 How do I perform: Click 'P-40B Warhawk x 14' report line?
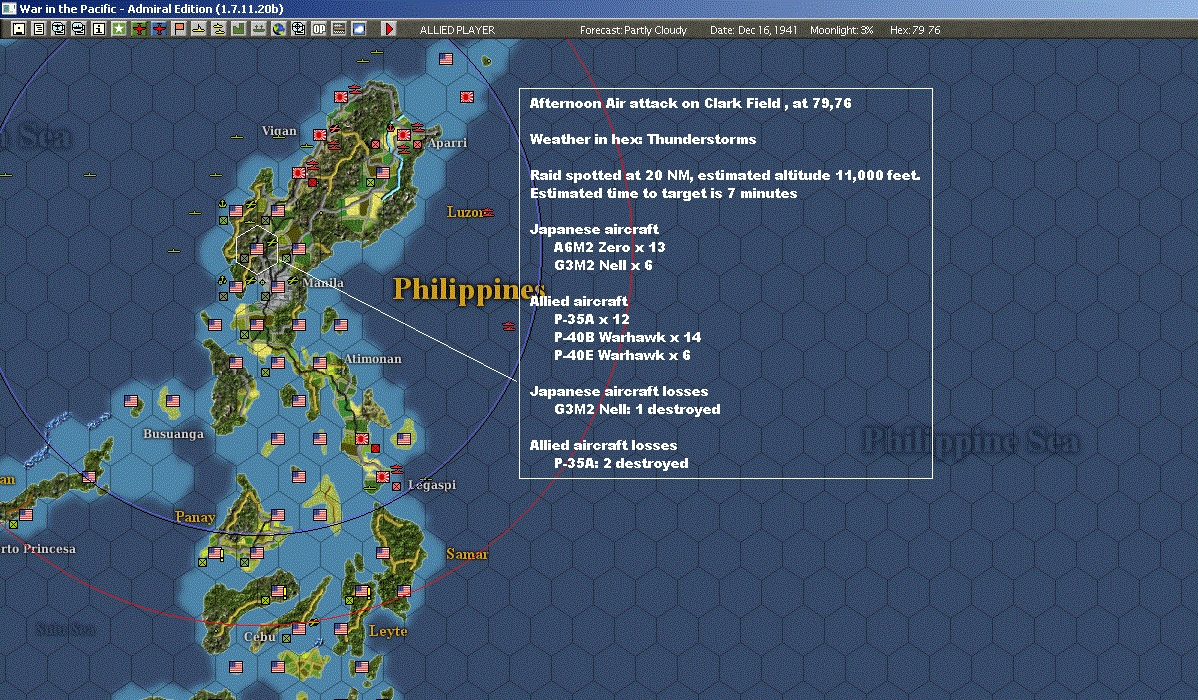627,337
